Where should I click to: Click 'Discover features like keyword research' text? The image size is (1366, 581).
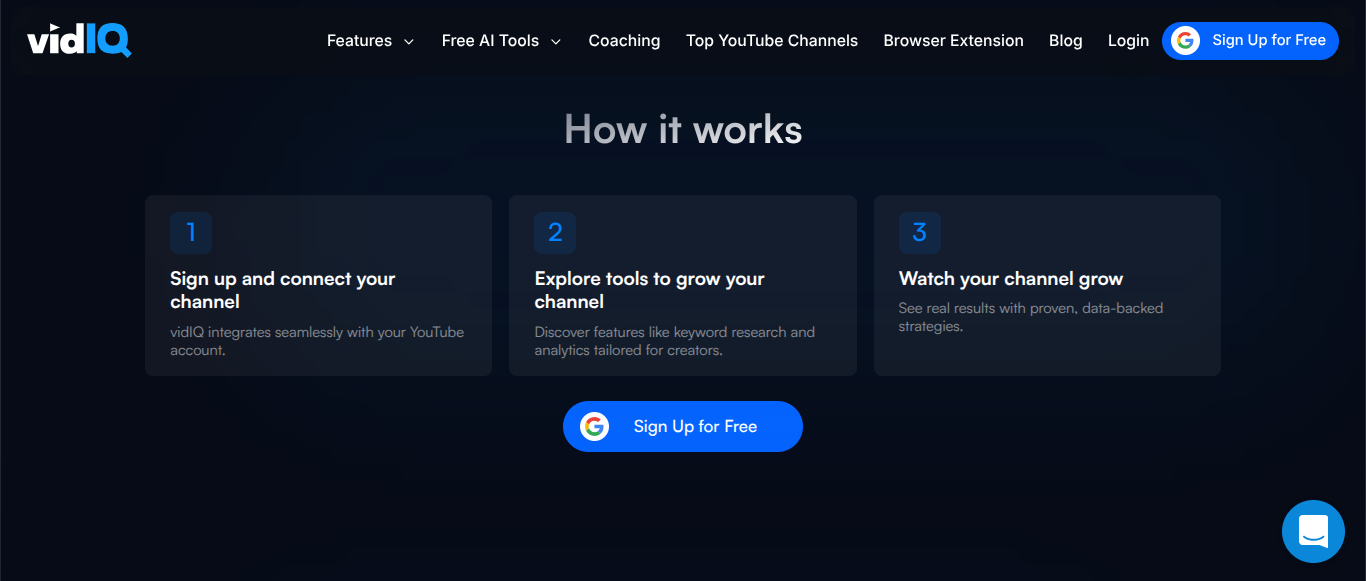click(675, 341)
